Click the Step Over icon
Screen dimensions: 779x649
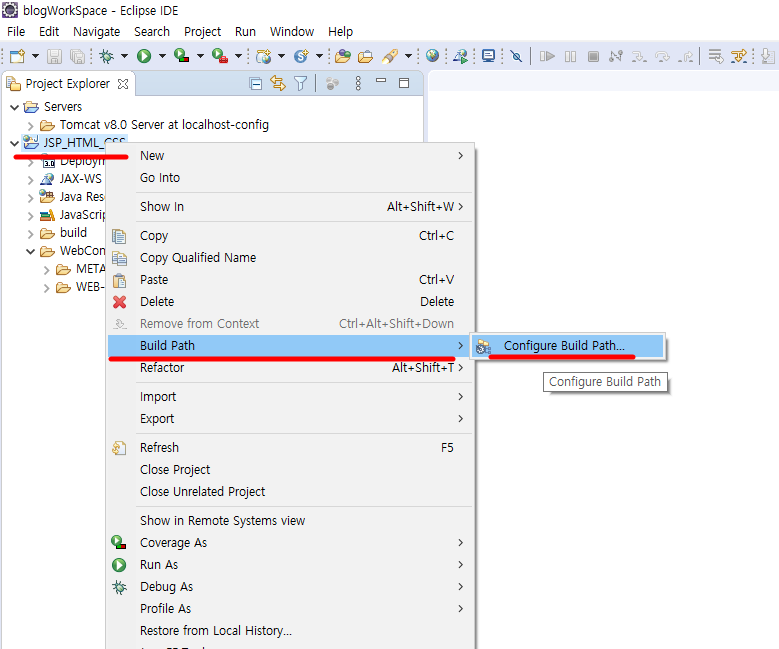(x=662, y=56)
